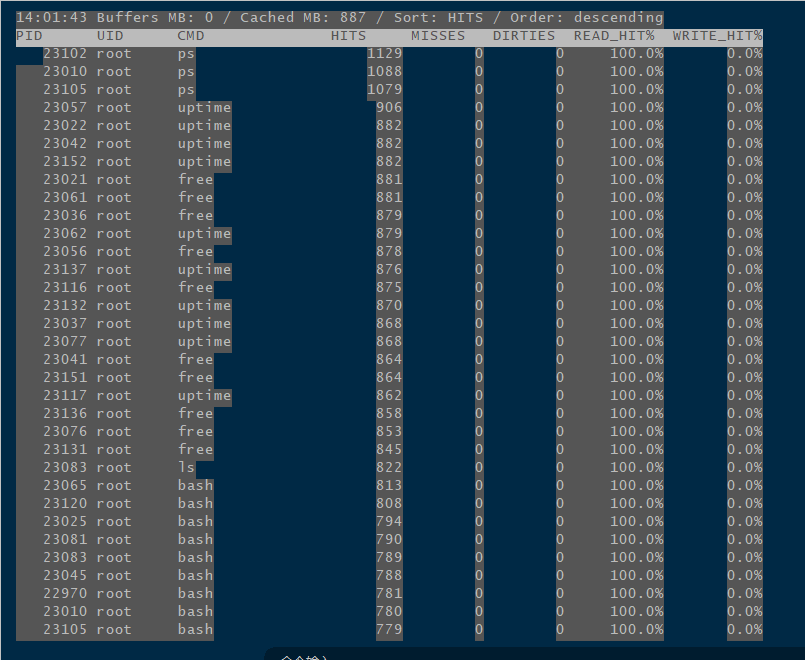
Task: Select the HITS value 1129
Action: (x=385, y=54)
